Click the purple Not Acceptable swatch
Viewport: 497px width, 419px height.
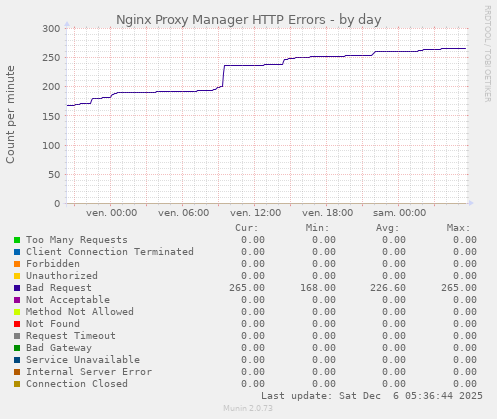(x=17, y=300)
